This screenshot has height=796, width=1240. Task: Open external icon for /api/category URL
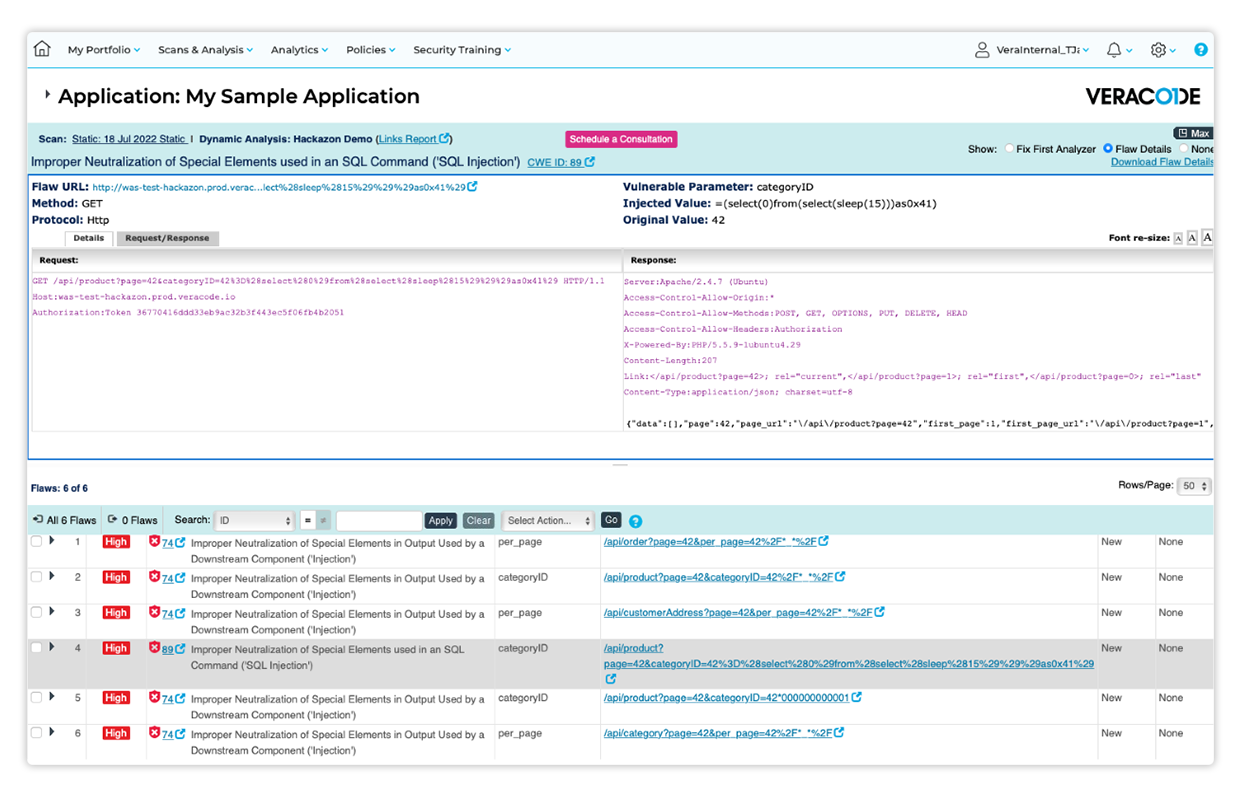pyautogui.click(x=839, y=733)
